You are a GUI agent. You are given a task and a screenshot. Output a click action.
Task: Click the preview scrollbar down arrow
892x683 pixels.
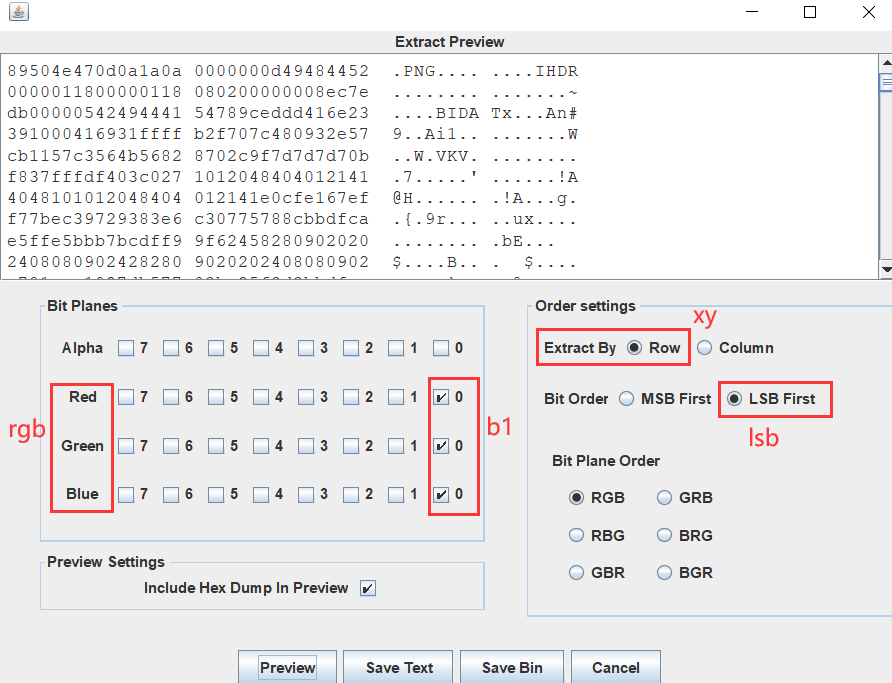[x=886, y=269]
